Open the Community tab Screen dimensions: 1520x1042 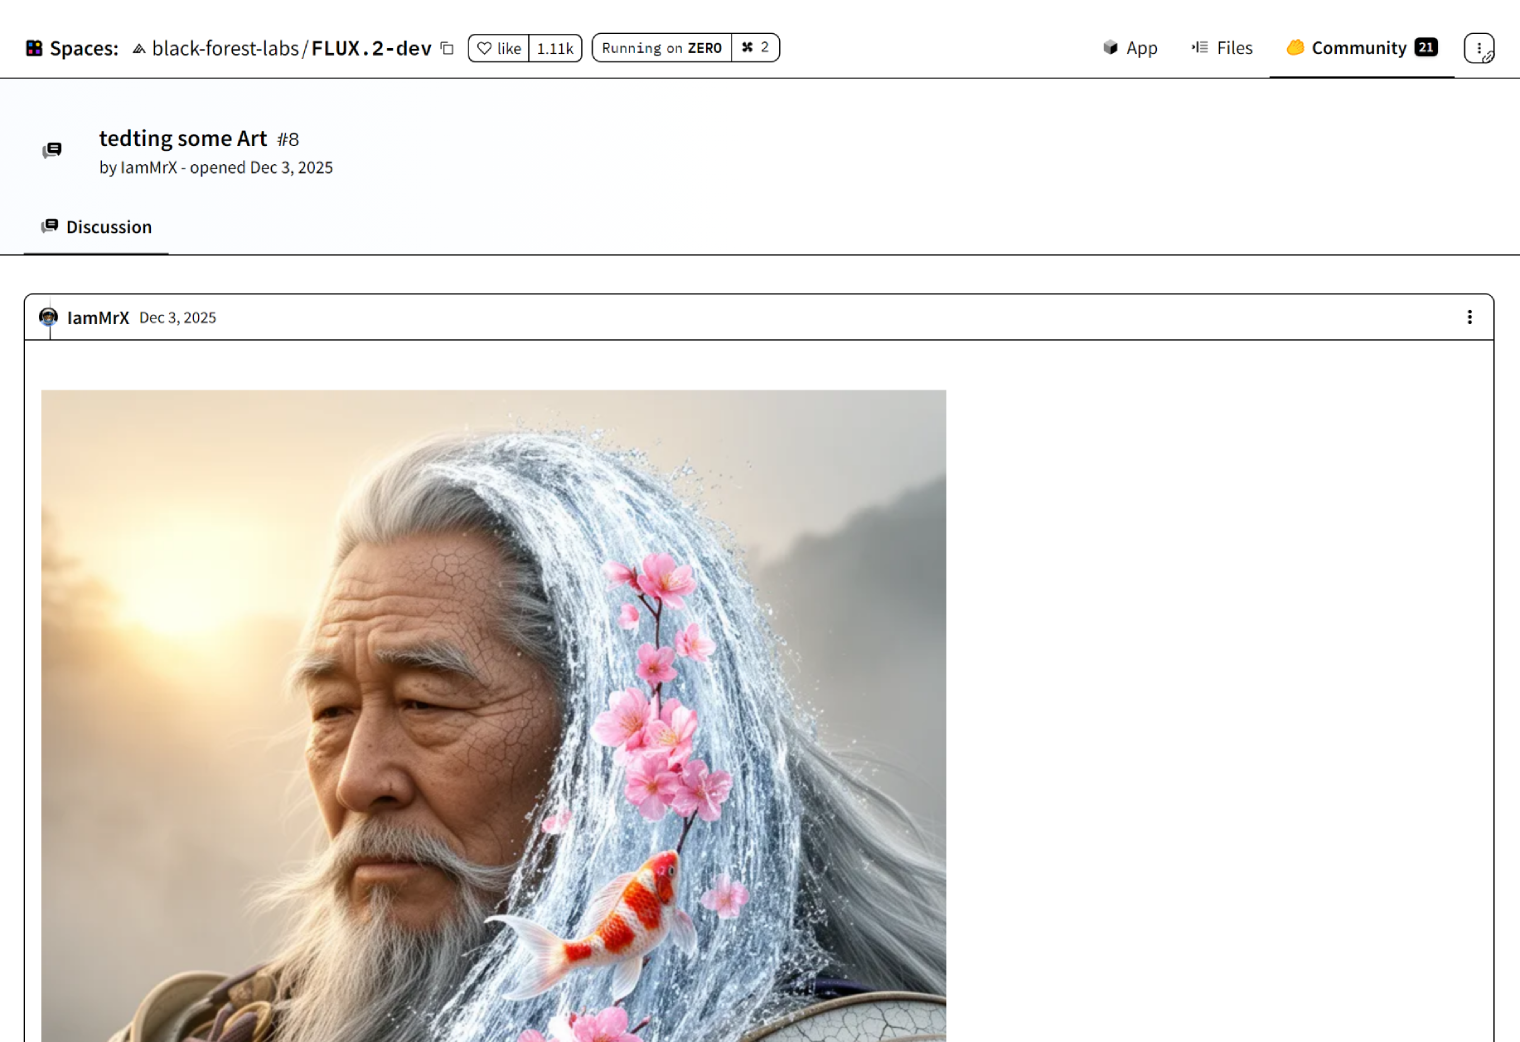pos(1361,48)
